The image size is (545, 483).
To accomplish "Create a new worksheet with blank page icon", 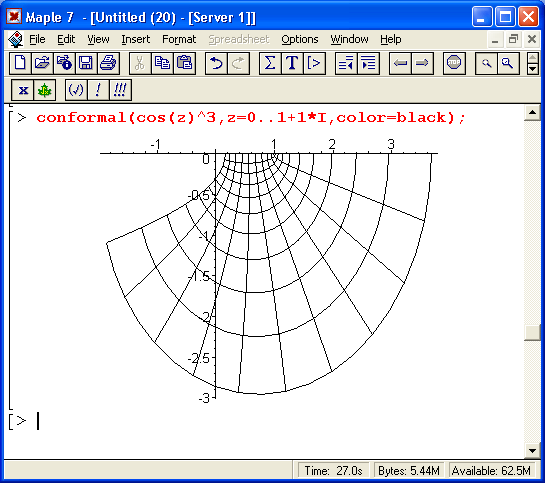I will pos(20,63).
